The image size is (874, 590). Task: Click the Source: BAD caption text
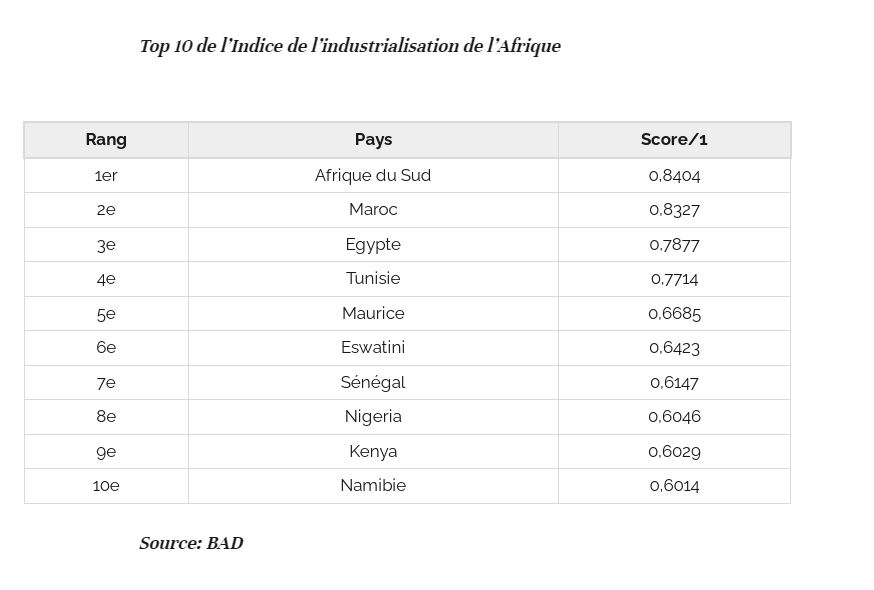191,543
